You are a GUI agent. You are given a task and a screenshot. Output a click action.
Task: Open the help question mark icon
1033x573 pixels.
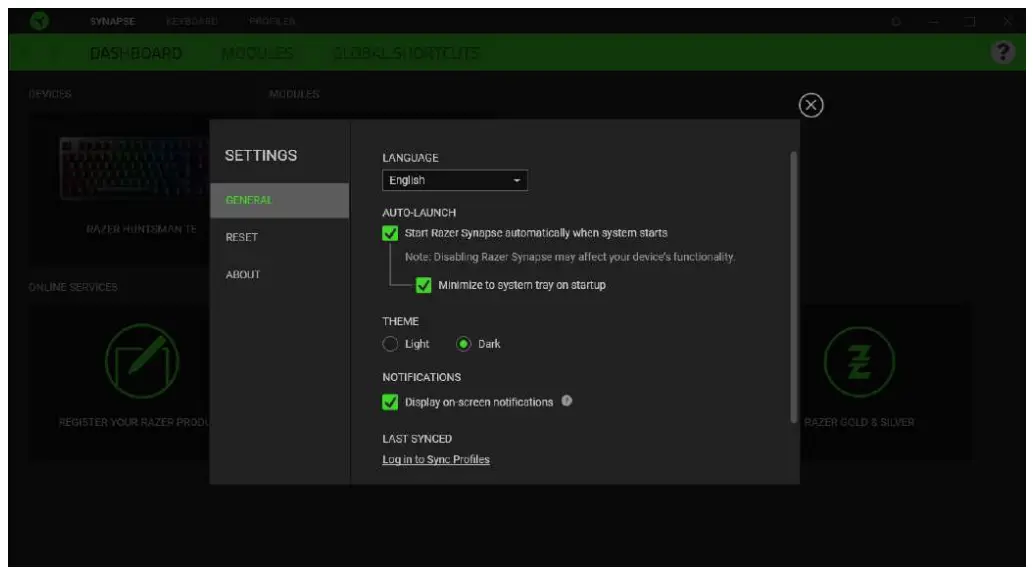[x=1002, y=53]
